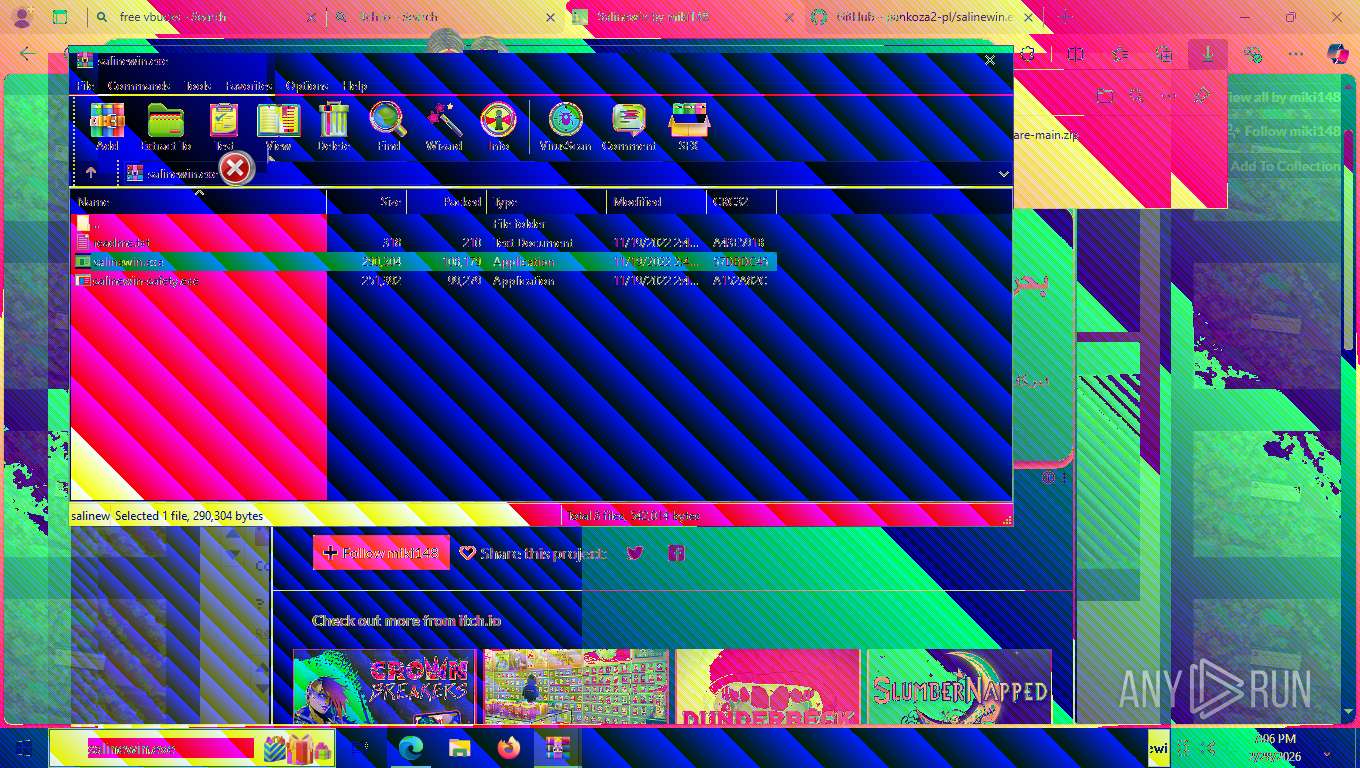Open the tab actions menu icon
The image size is (1360, 768).
(60, 17)
